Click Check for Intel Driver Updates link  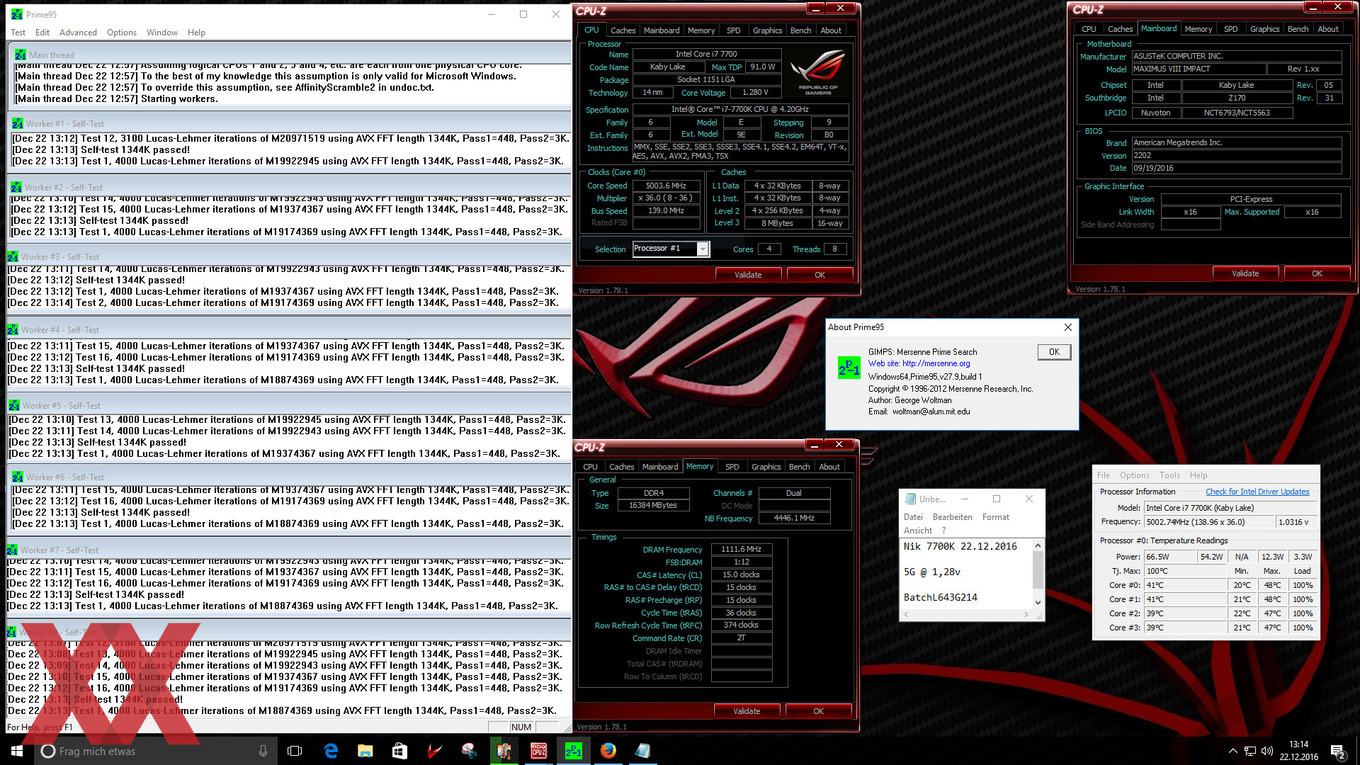pos(1257,492)
